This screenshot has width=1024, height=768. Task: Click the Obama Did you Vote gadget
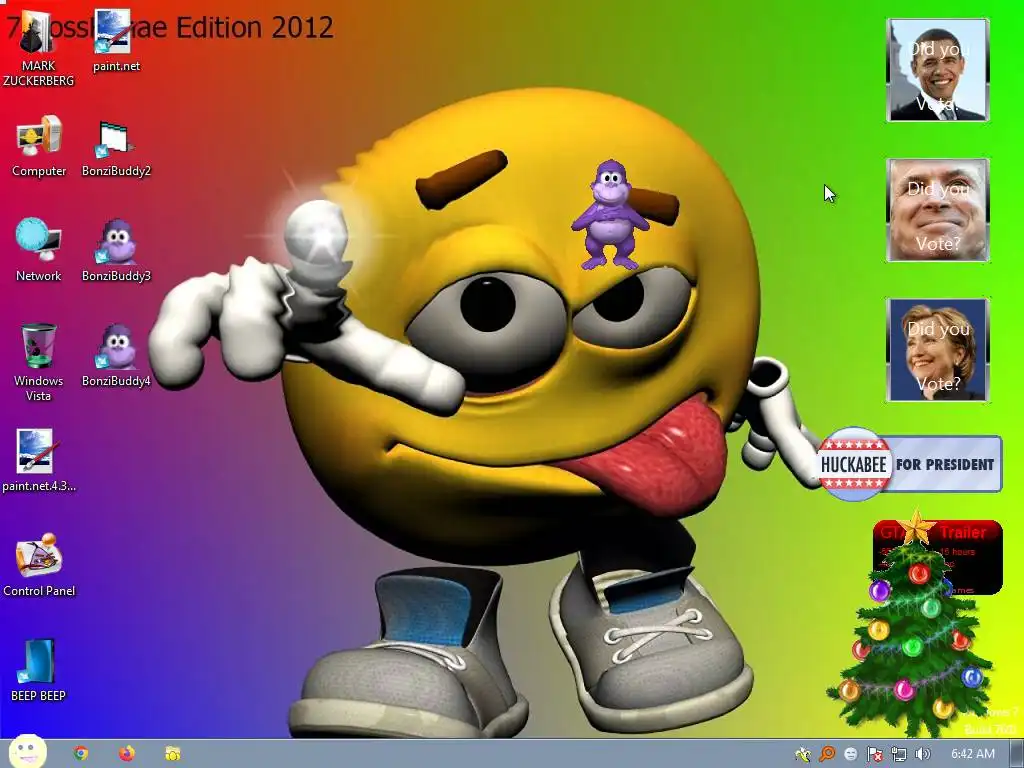coord(938,70)
